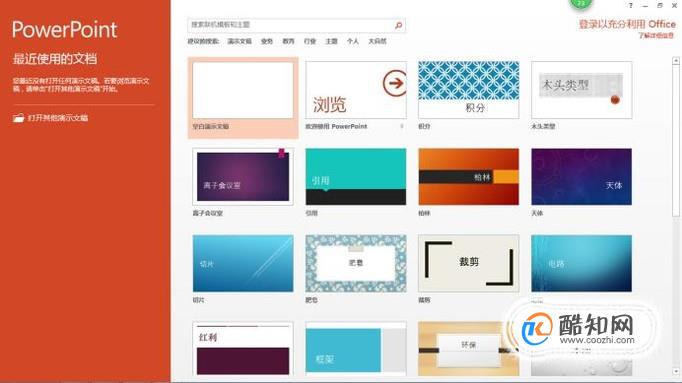682x383 pixels.
Task: Click the Help question mark icon
Action: 631,6
